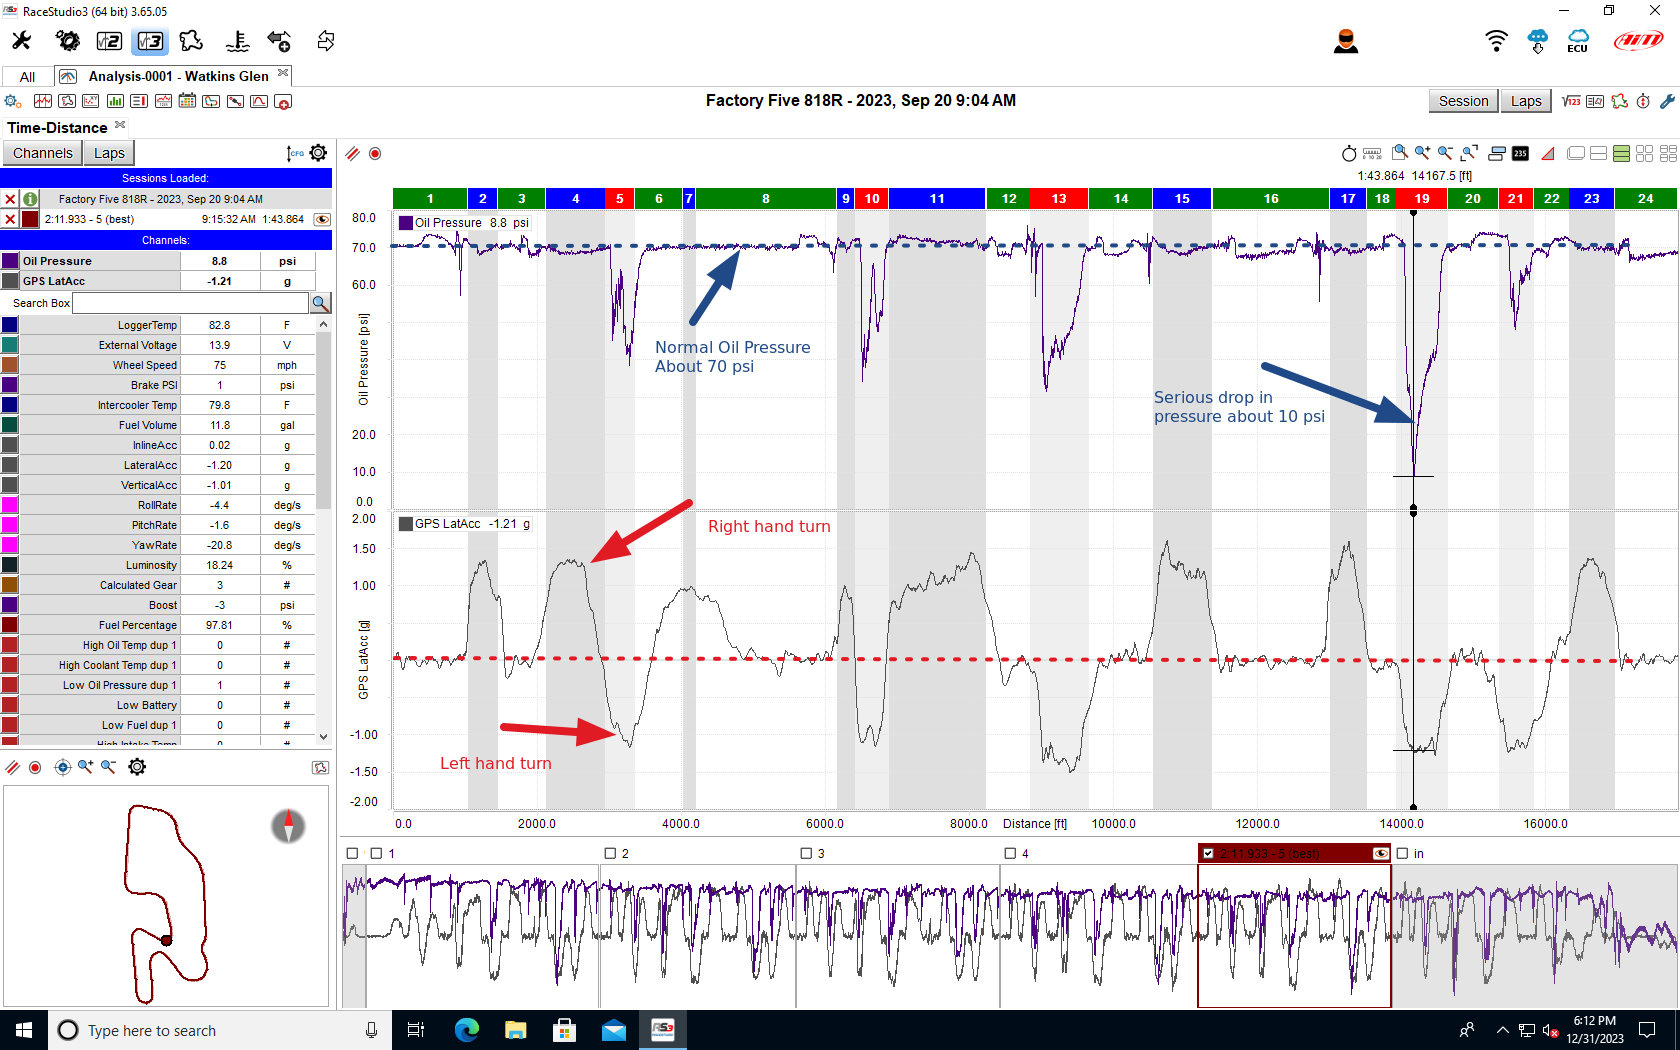Select the RS3 analysis icon
1680x1050 pixels.
150,41
